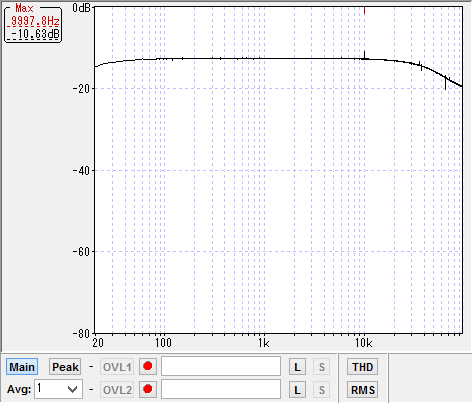Viewport: 473px width, 403px height.
Task: Toggle the THD measurement button
Action: coord(362,367)
